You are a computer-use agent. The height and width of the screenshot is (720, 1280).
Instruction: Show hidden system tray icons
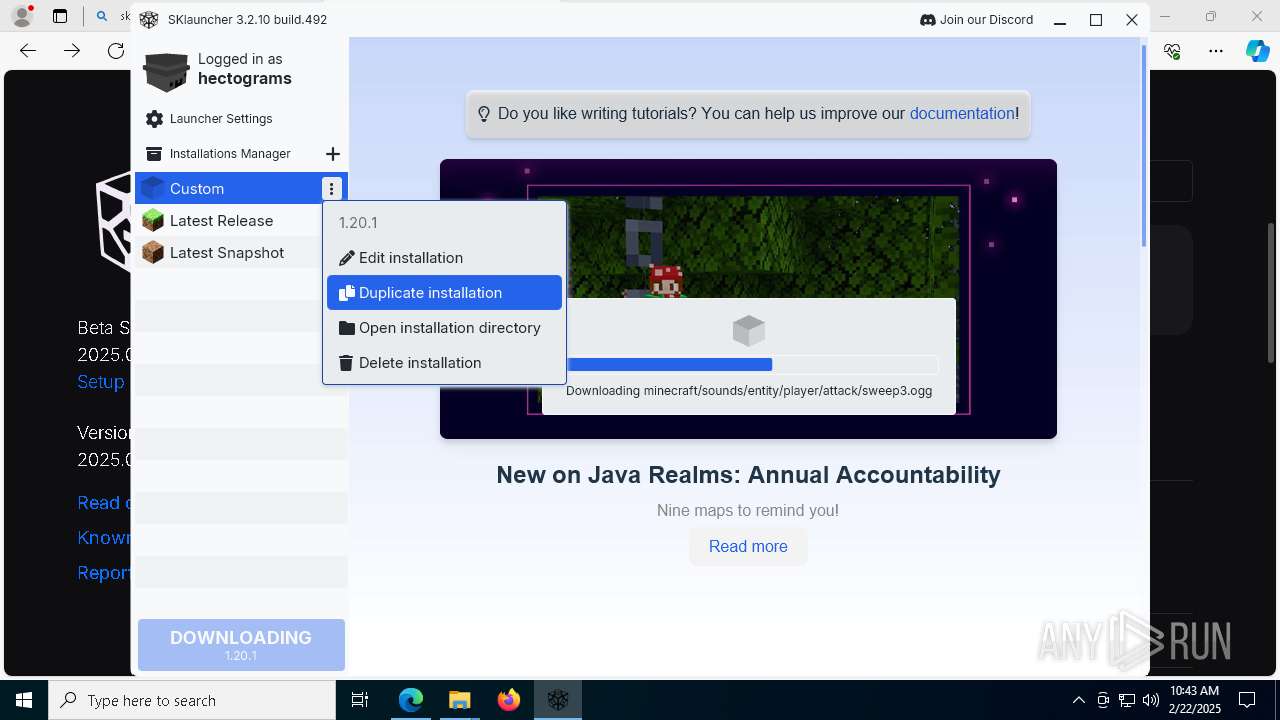click(x=1078, y=700)
